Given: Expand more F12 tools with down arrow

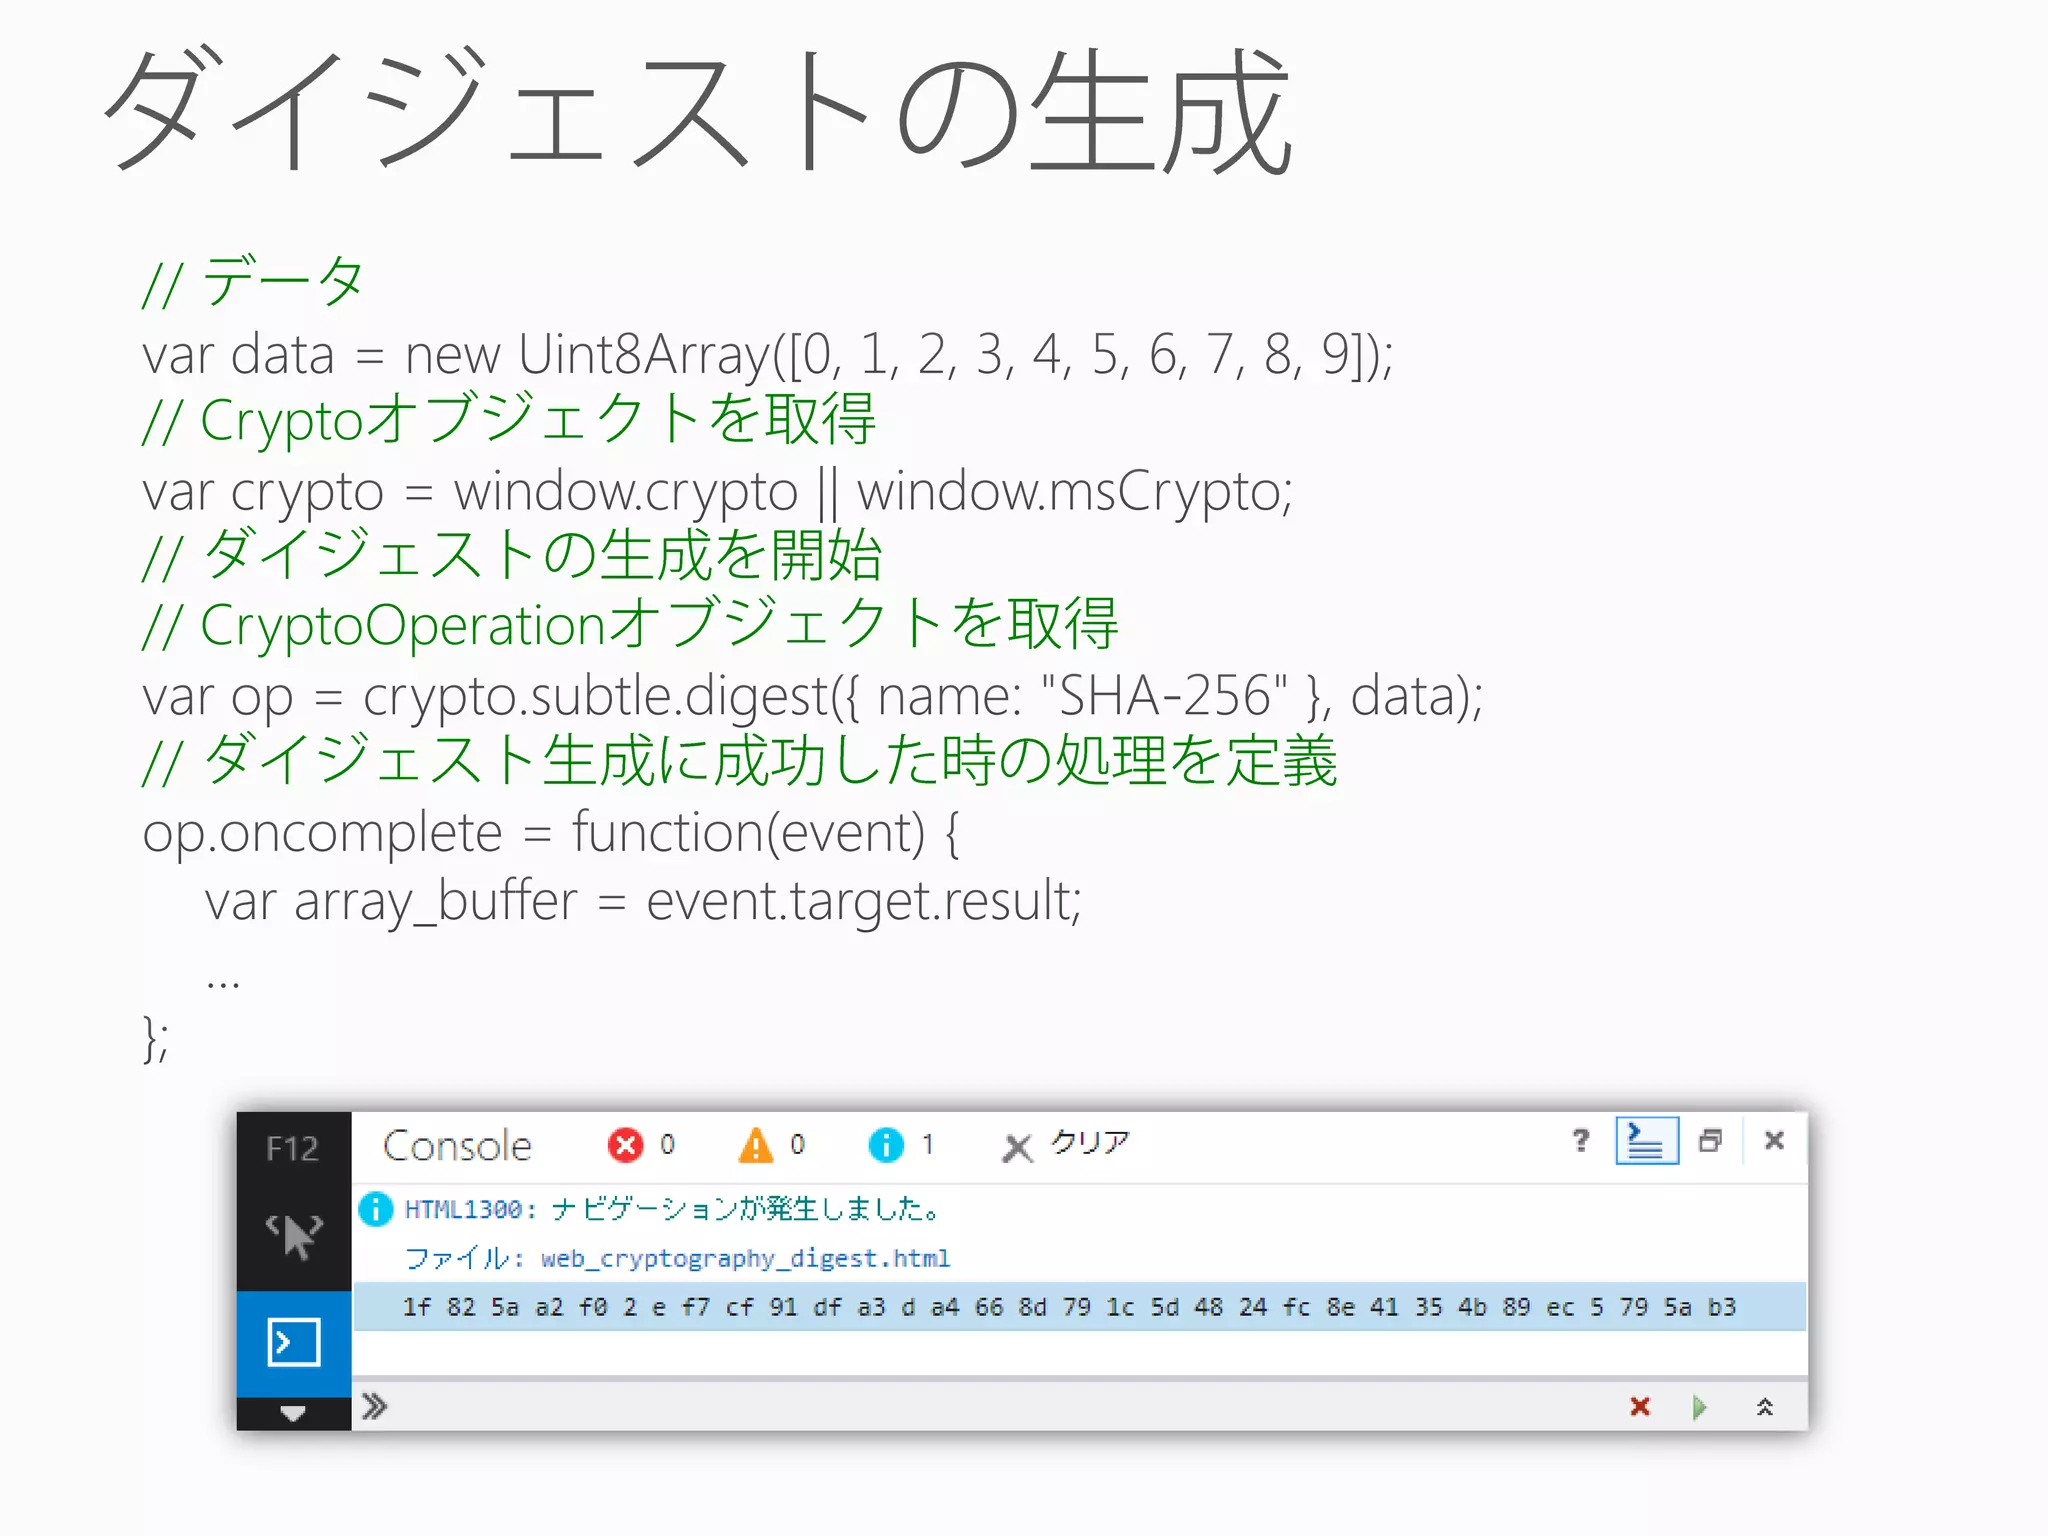Looking at the screenshot, I should [293, 1413].
